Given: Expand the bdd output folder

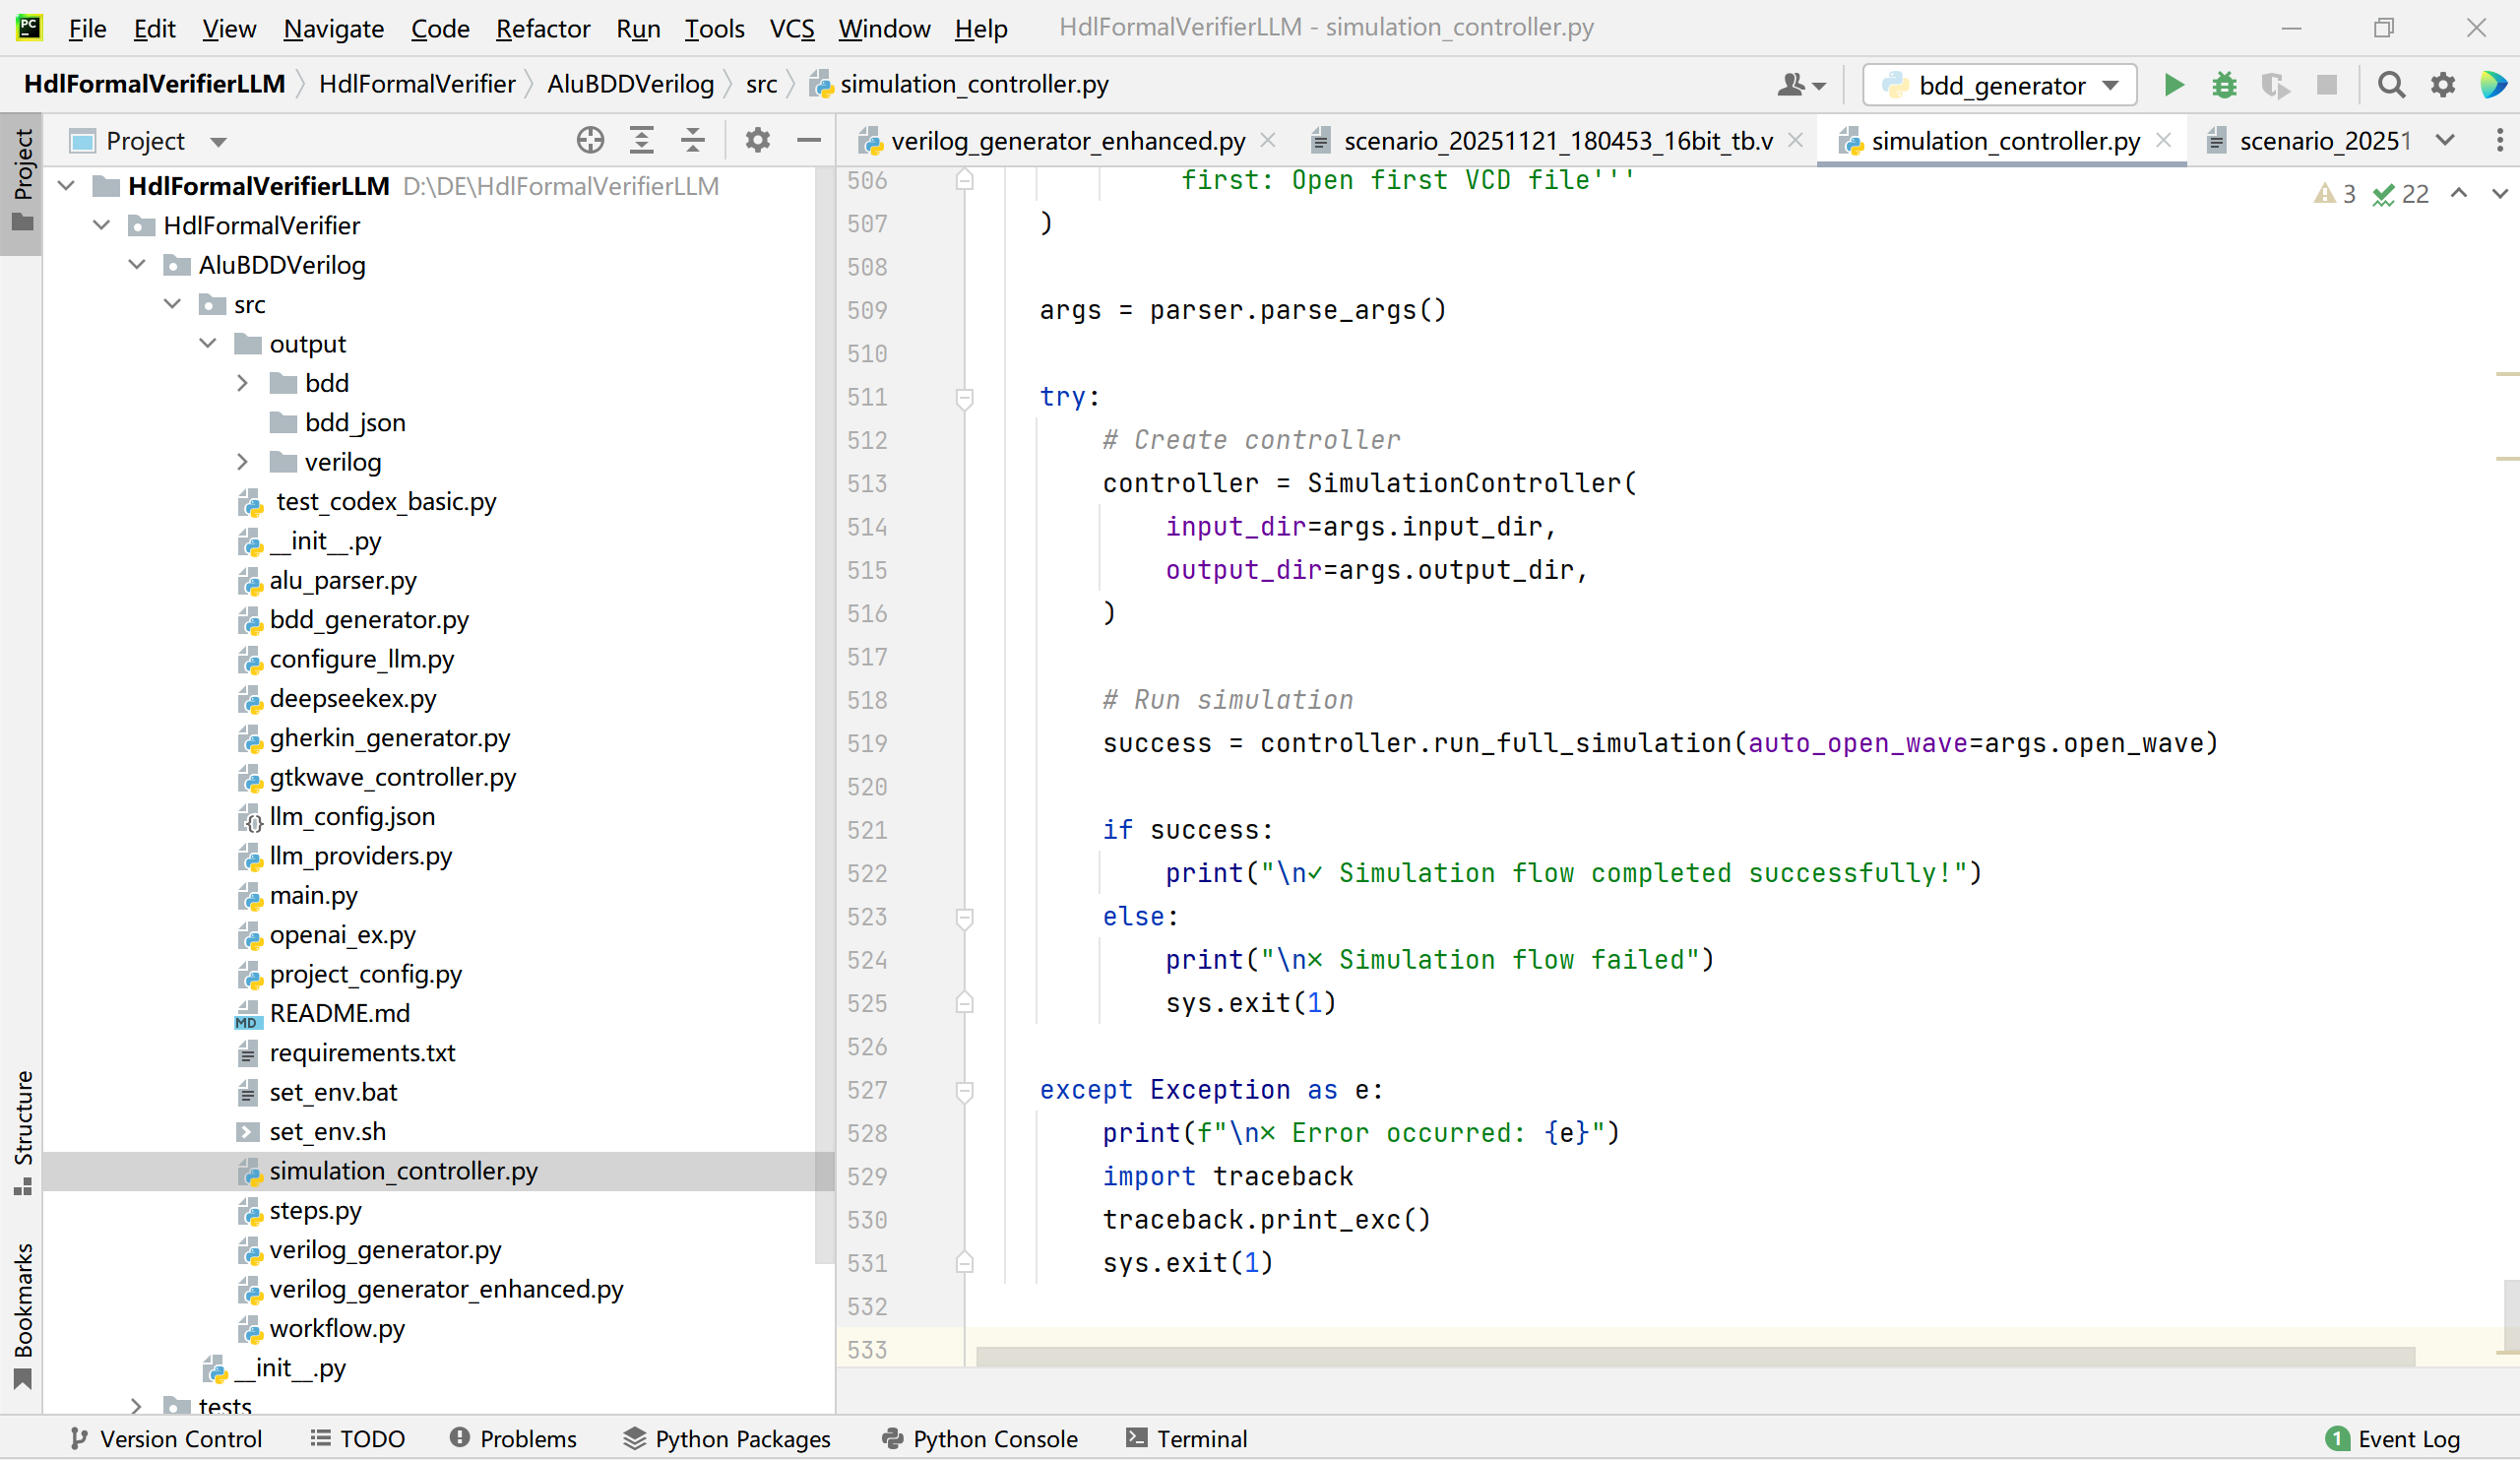Looking at the screenshot, I should 243,384.
